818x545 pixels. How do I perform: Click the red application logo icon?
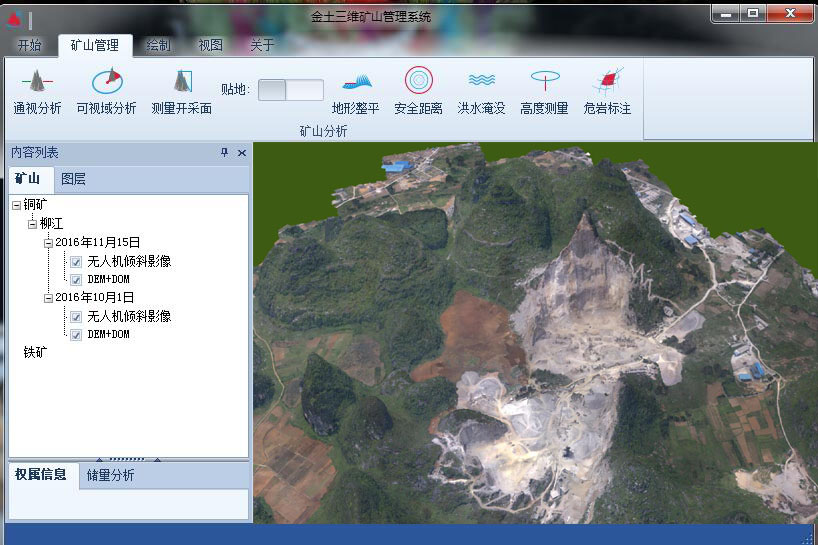point(14,19)
